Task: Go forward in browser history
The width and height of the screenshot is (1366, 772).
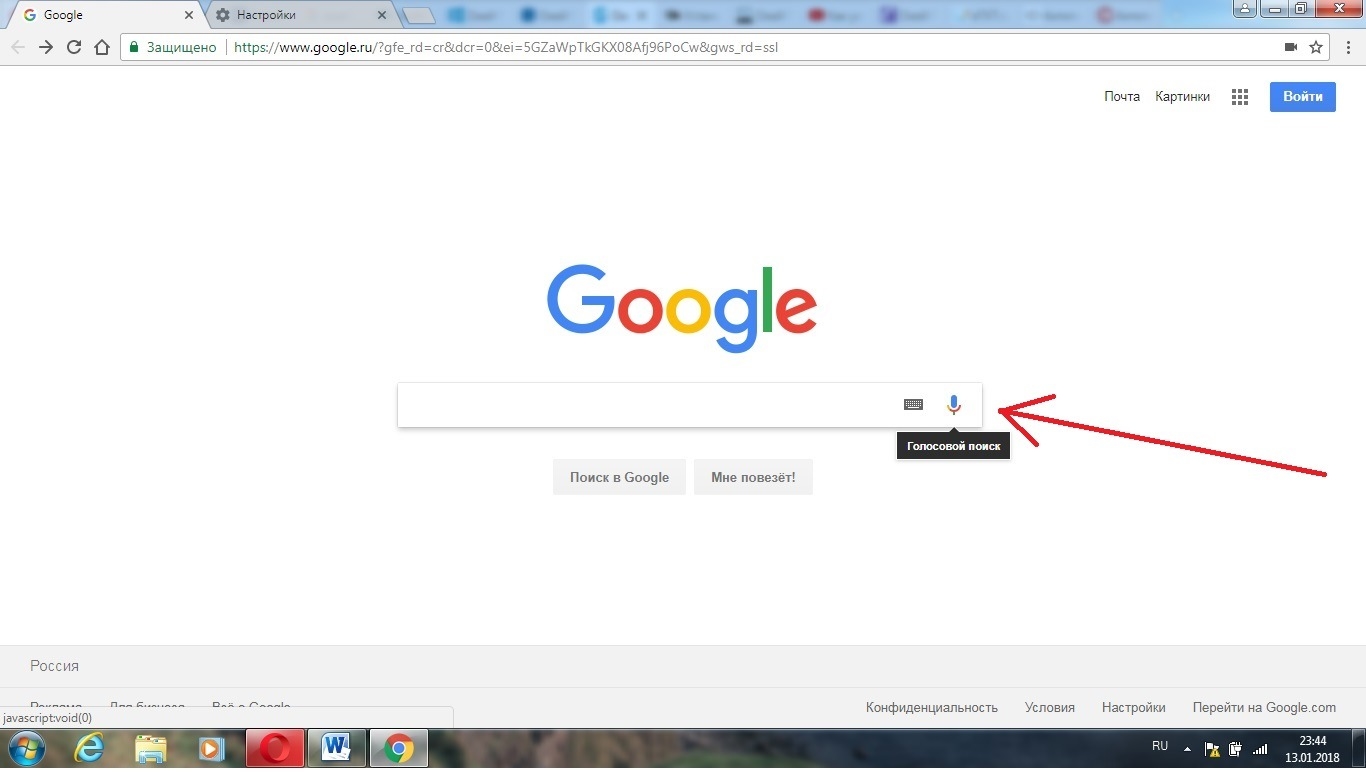Action: [45, 47]
